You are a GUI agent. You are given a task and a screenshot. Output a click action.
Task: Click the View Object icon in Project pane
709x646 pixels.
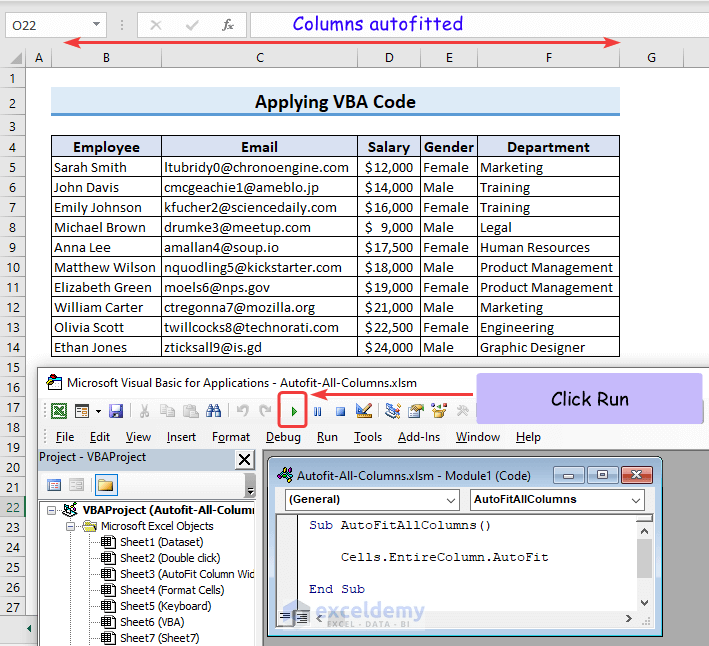tap(76, 486)
